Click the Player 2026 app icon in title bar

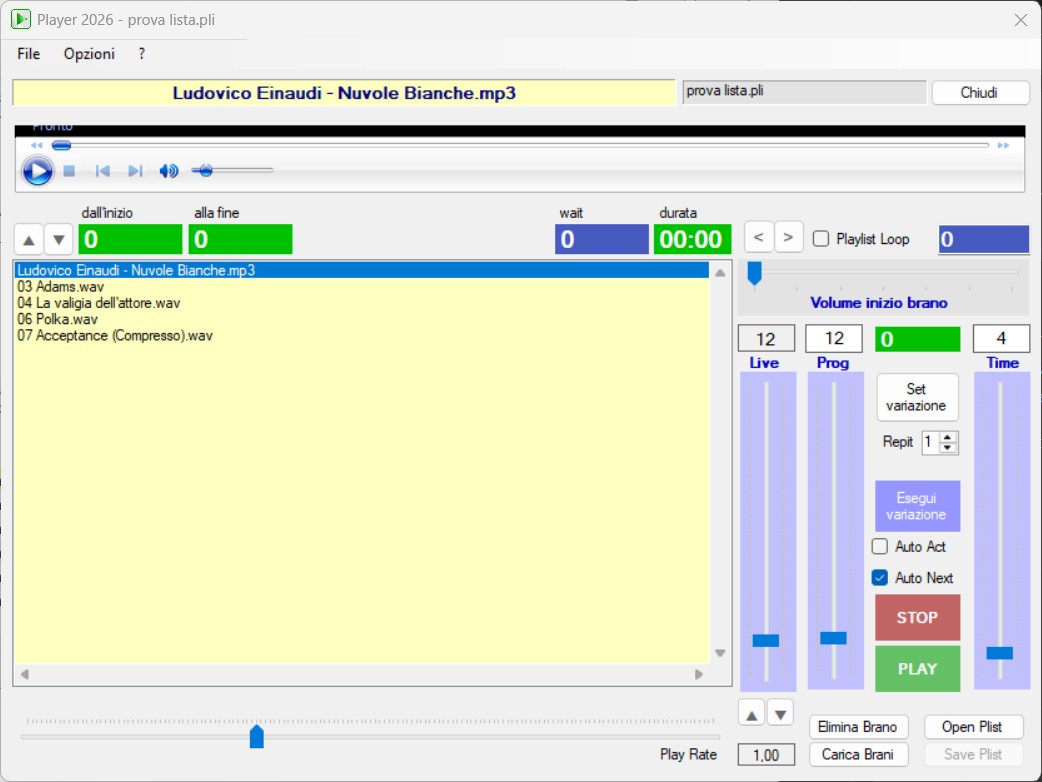(21, 19)
